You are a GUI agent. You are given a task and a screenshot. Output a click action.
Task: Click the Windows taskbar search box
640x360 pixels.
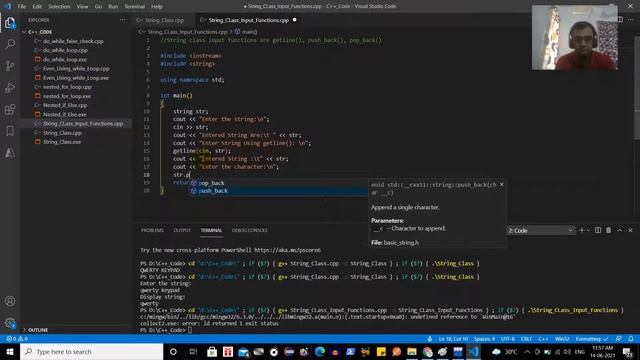point(92,351)
